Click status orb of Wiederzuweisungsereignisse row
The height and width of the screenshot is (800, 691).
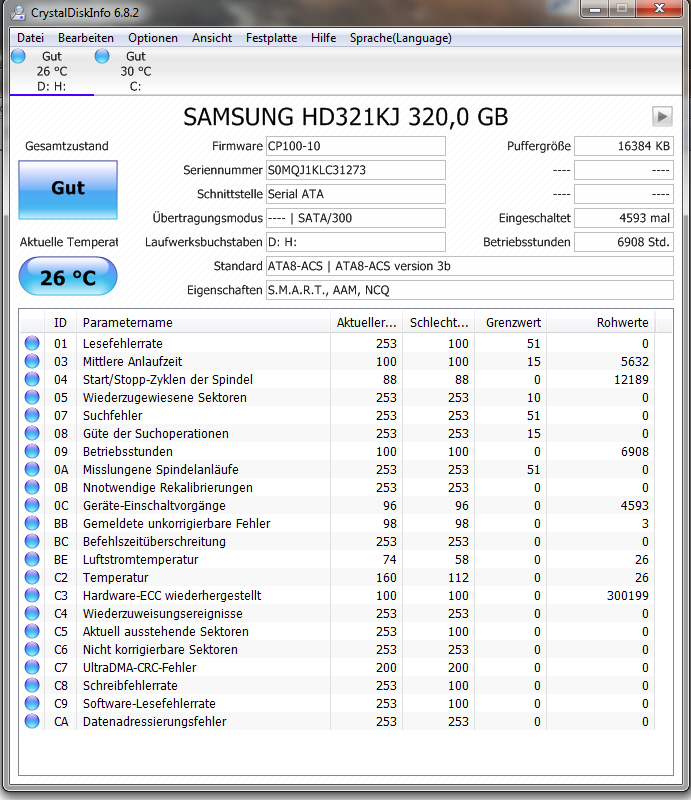[32, 613]
